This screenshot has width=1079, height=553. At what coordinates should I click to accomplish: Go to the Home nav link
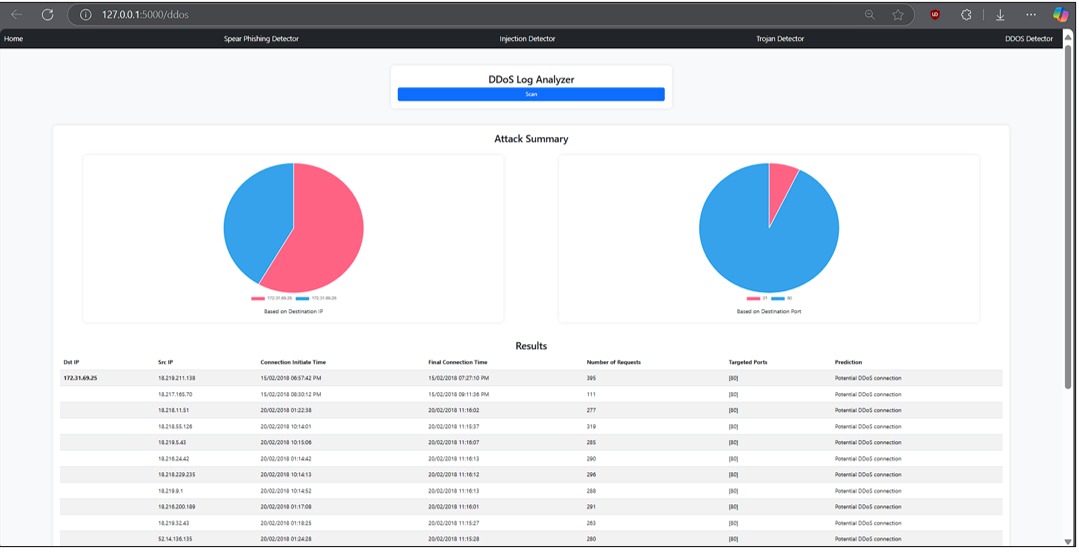14,39
